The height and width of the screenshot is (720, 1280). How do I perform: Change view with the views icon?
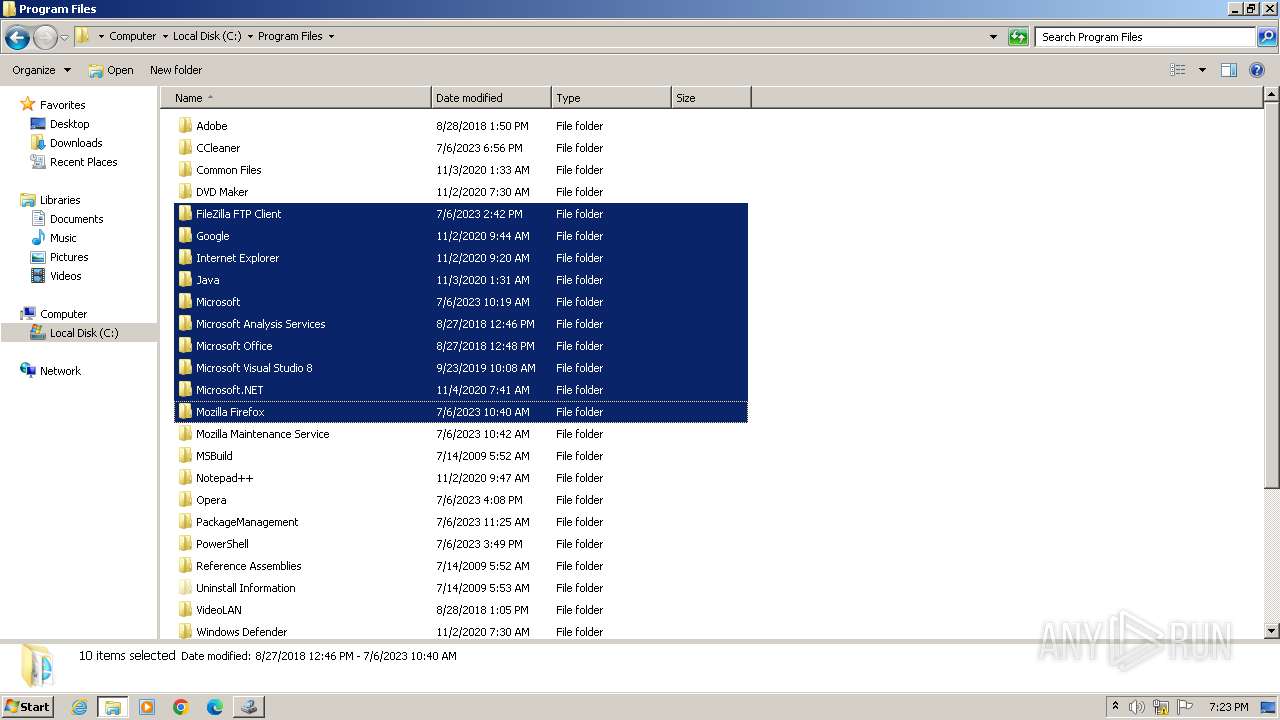pyautogui.click(x=1178, y=70)
